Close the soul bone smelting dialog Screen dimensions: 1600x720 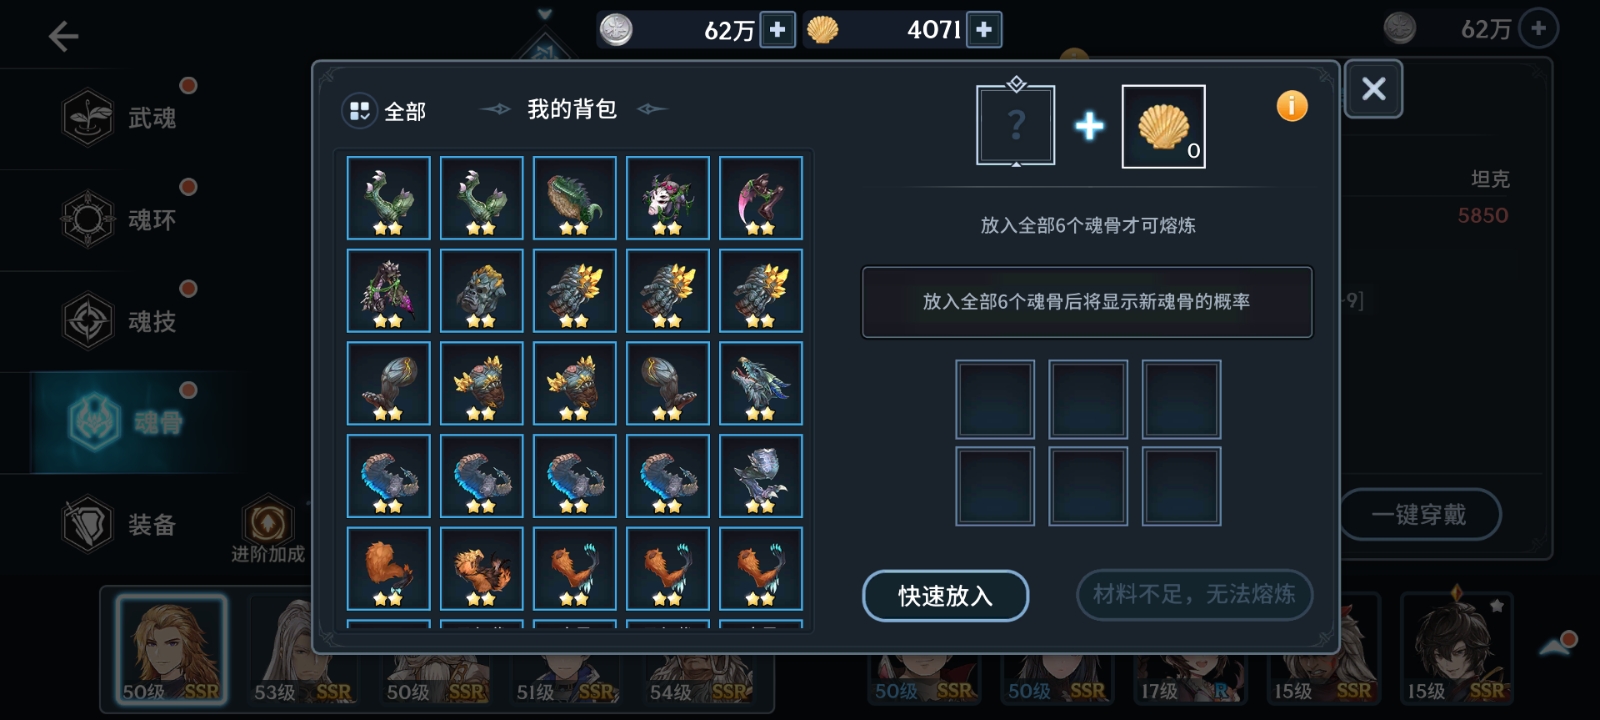1373,89
